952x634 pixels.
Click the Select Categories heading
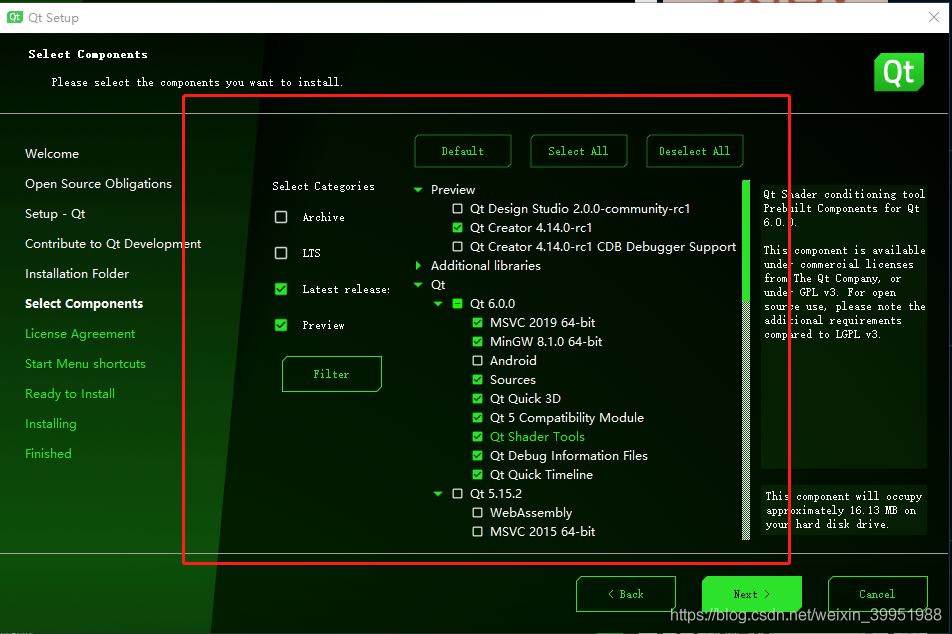coord(324,186)
